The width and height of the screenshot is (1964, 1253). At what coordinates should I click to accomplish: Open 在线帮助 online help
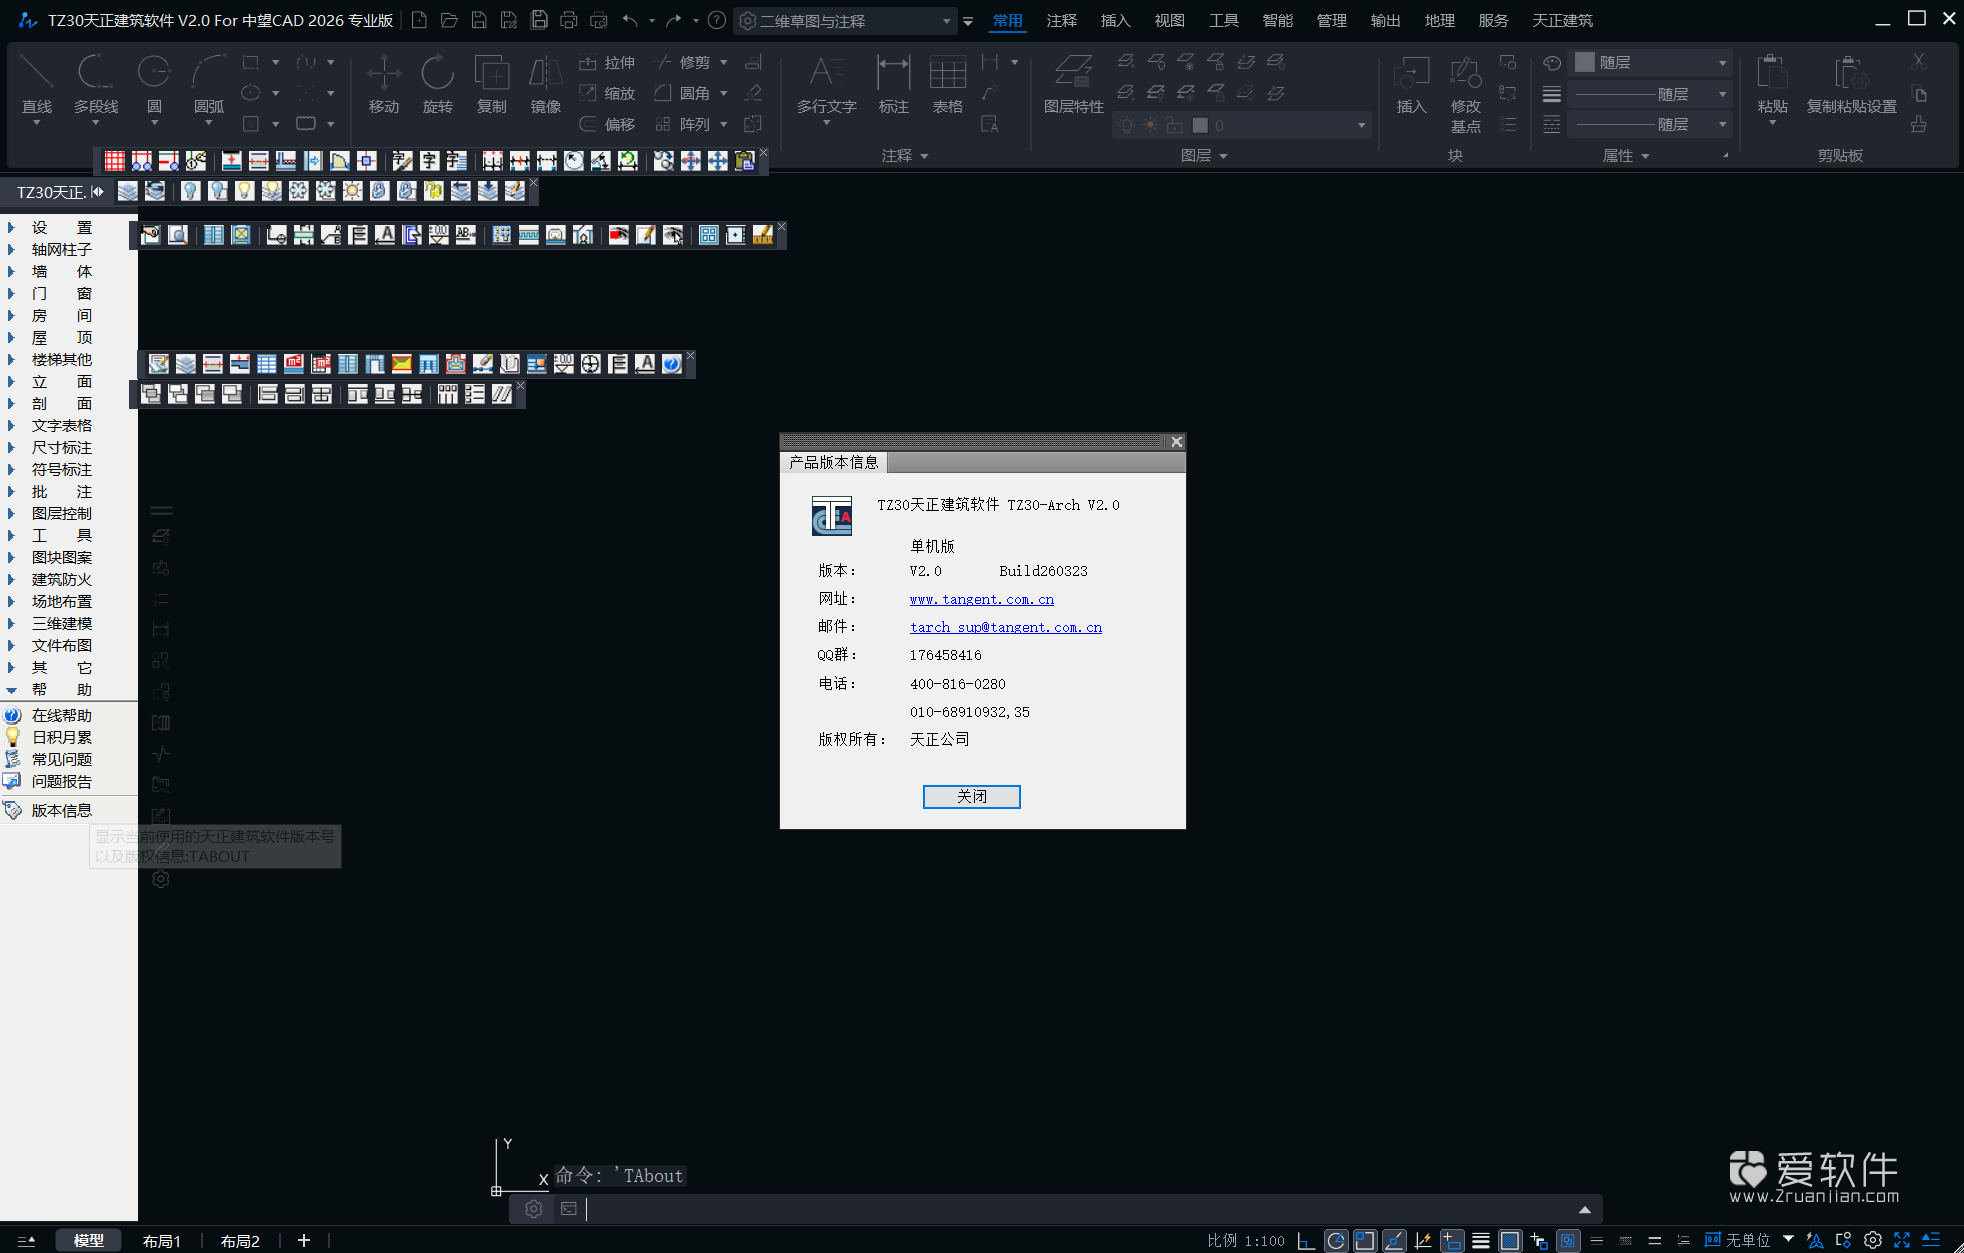(x=61, y=715)
